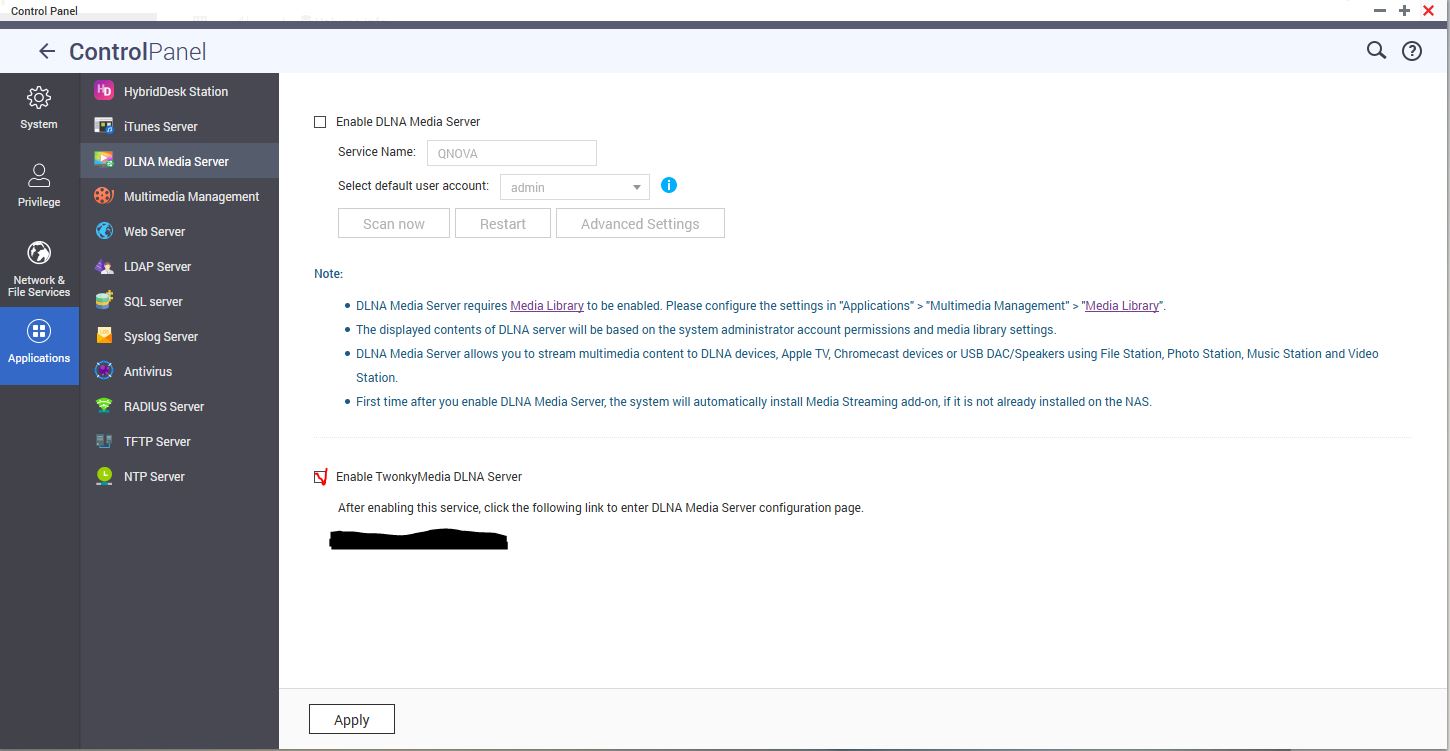This screenshot has width=1450, height=751.
Task: Click the DLNA Media Server icon
Action: [104, 160]
